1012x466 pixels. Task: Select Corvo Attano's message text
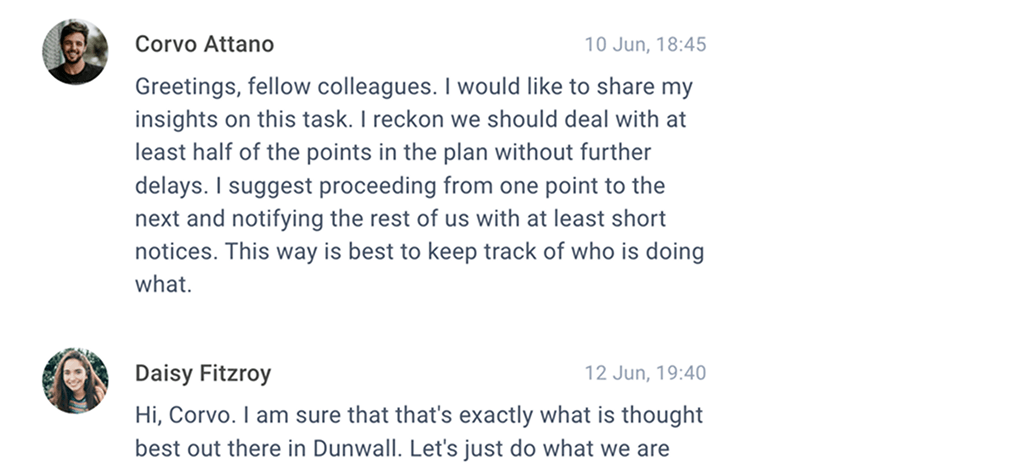click(419, 185)
